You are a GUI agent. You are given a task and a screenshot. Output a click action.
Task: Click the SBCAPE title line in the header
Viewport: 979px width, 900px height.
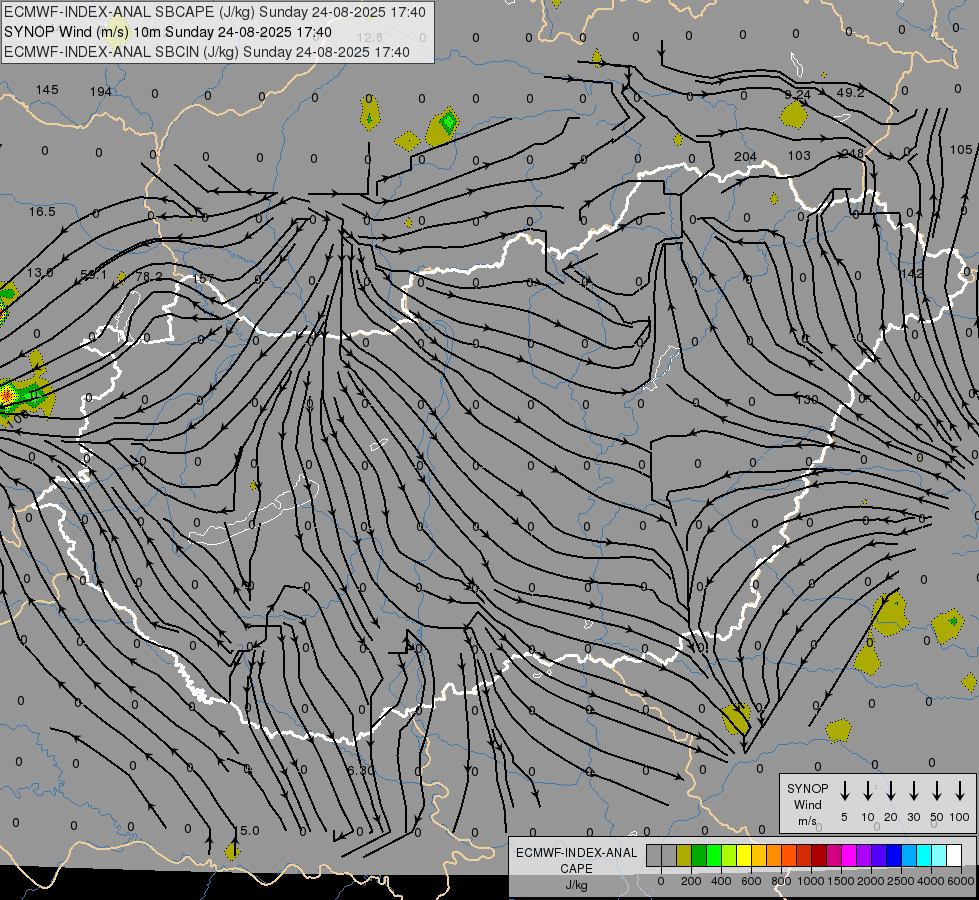pos(215,12)
